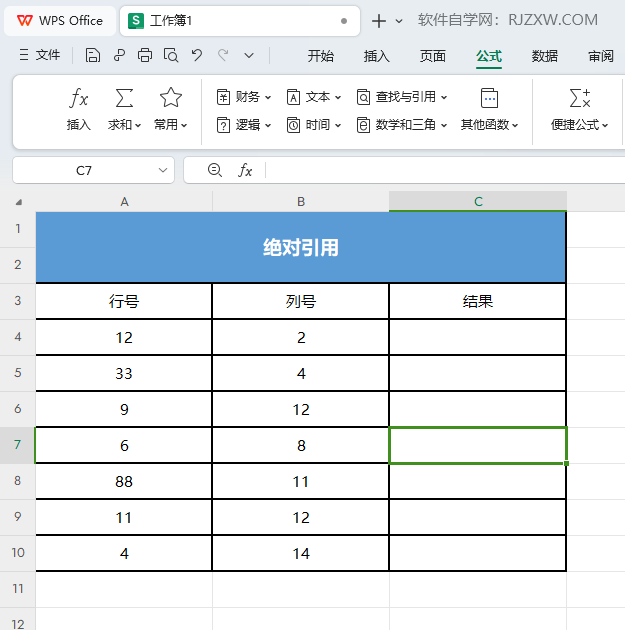Click the 便捷公式 icon
The width and height of the screenshot is (625, 630).
(x=580, y=98)
